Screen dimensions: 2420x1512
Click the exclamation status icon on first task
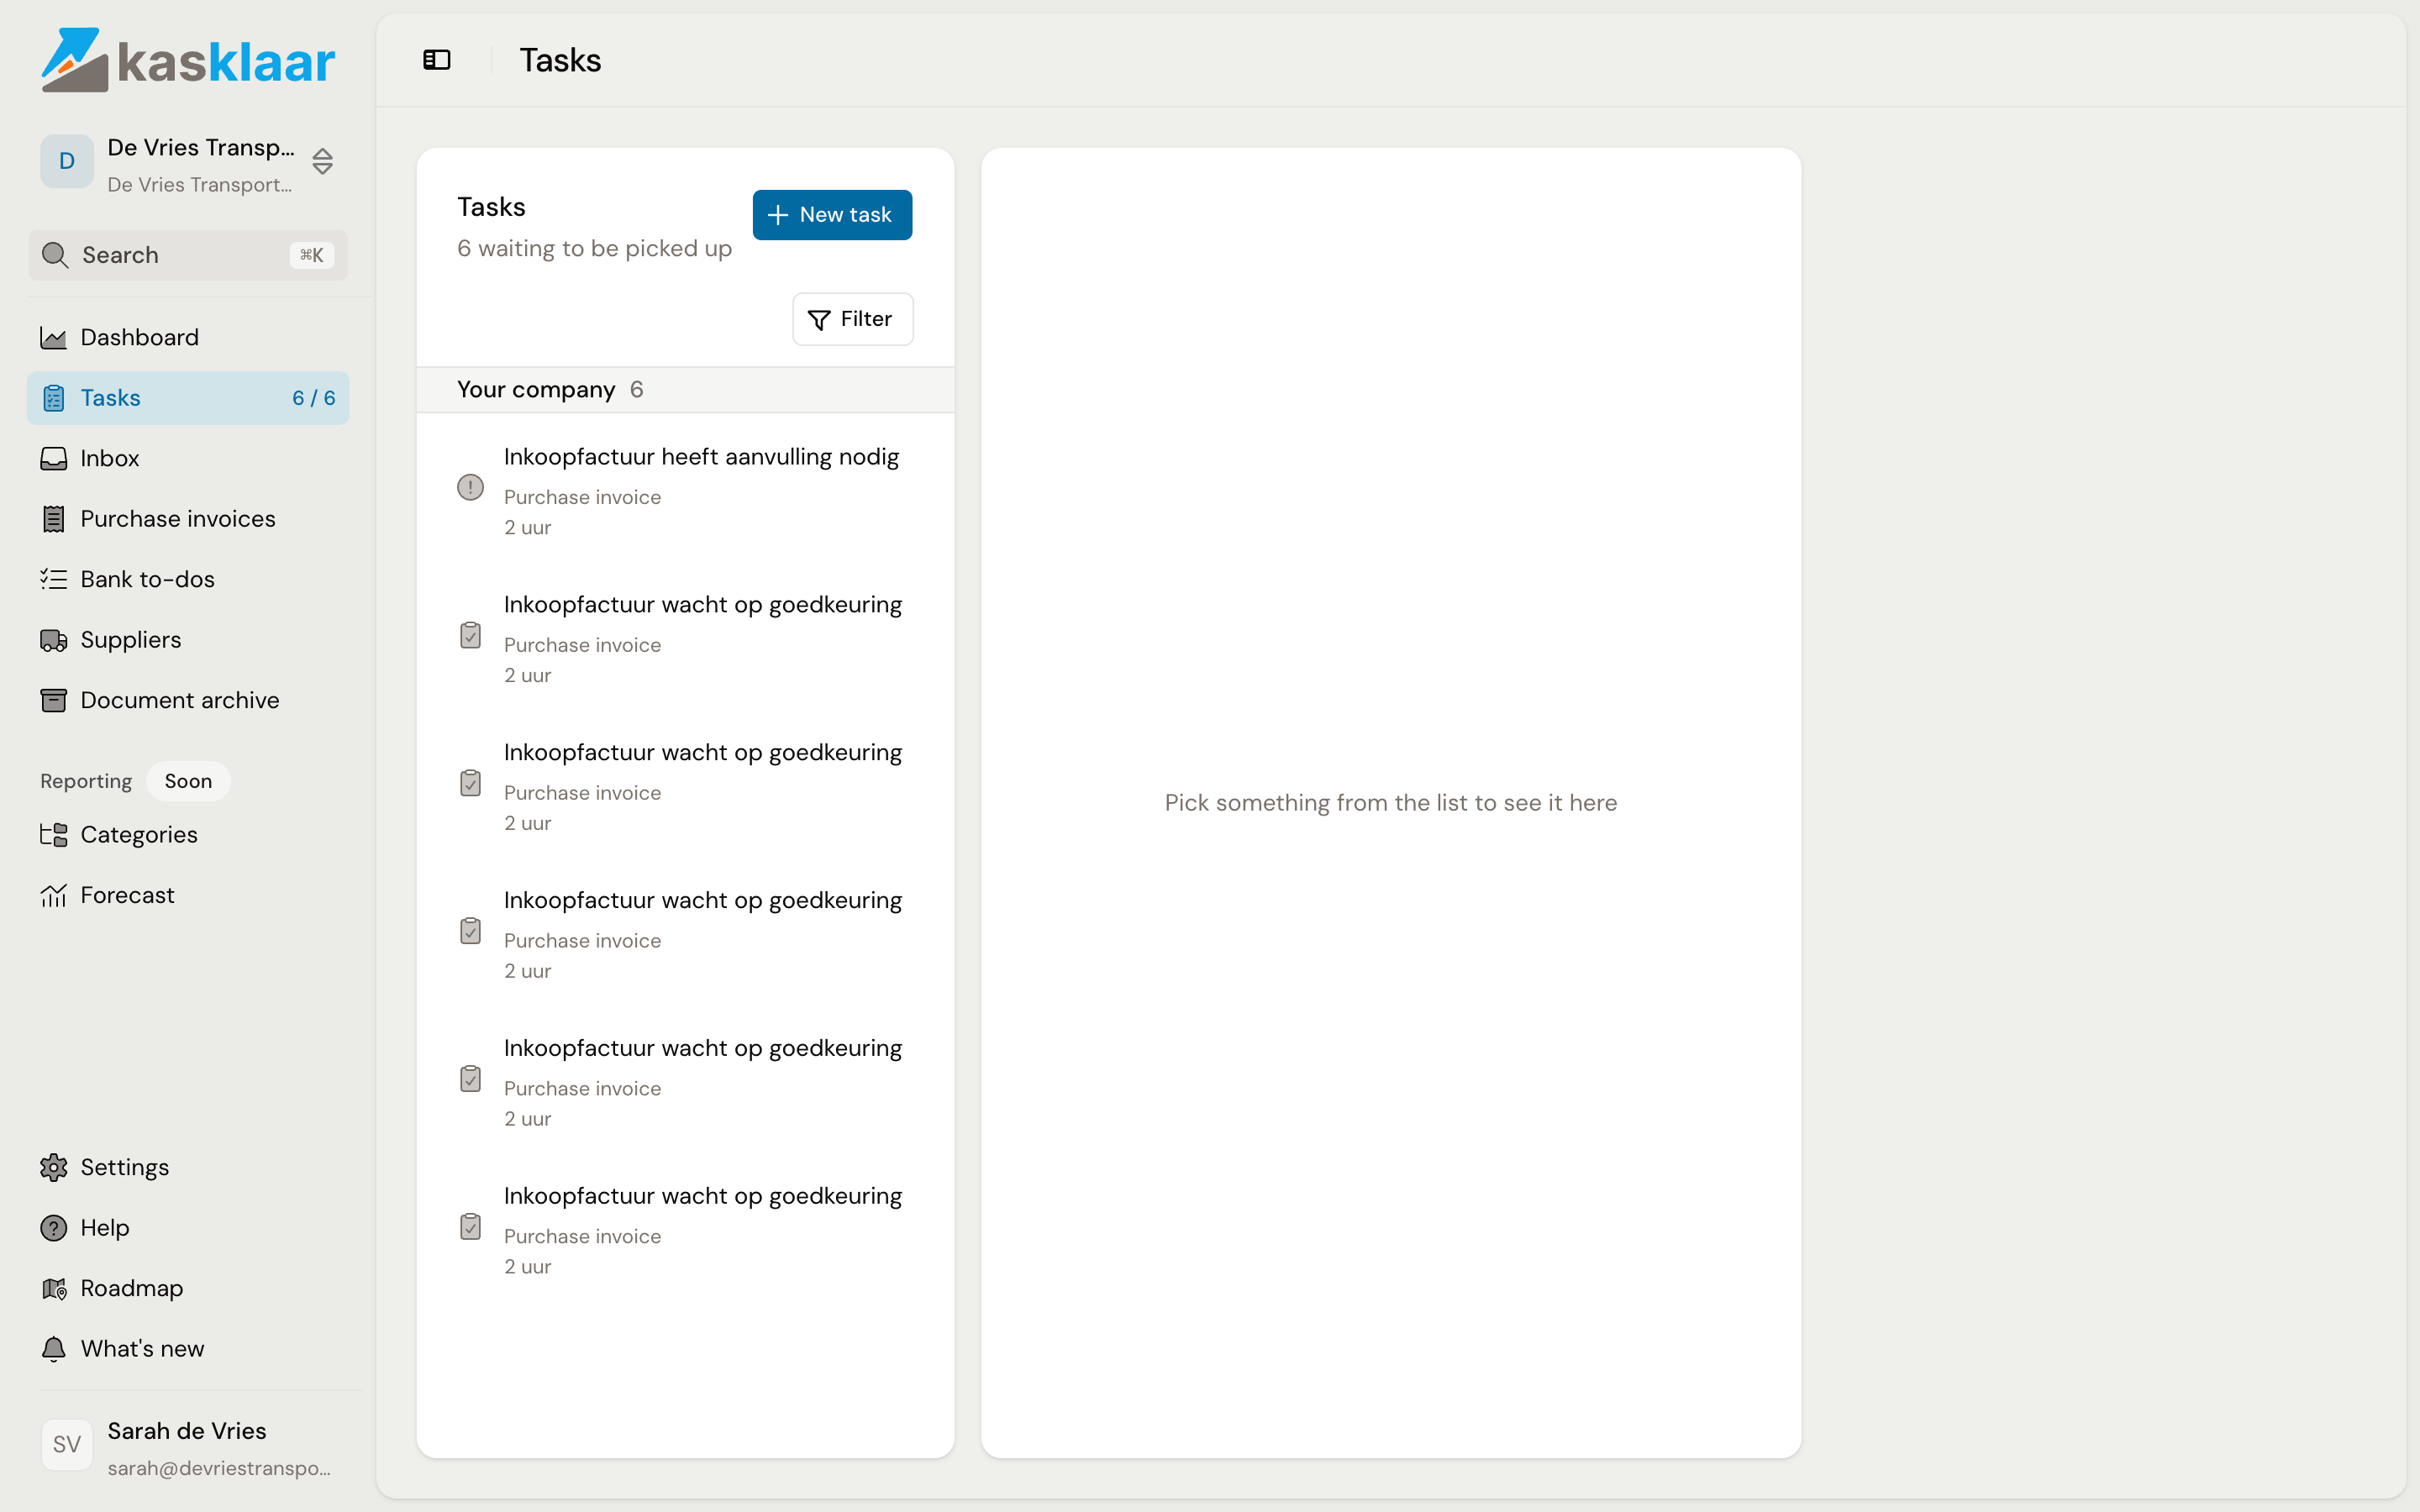pos(470,487)
